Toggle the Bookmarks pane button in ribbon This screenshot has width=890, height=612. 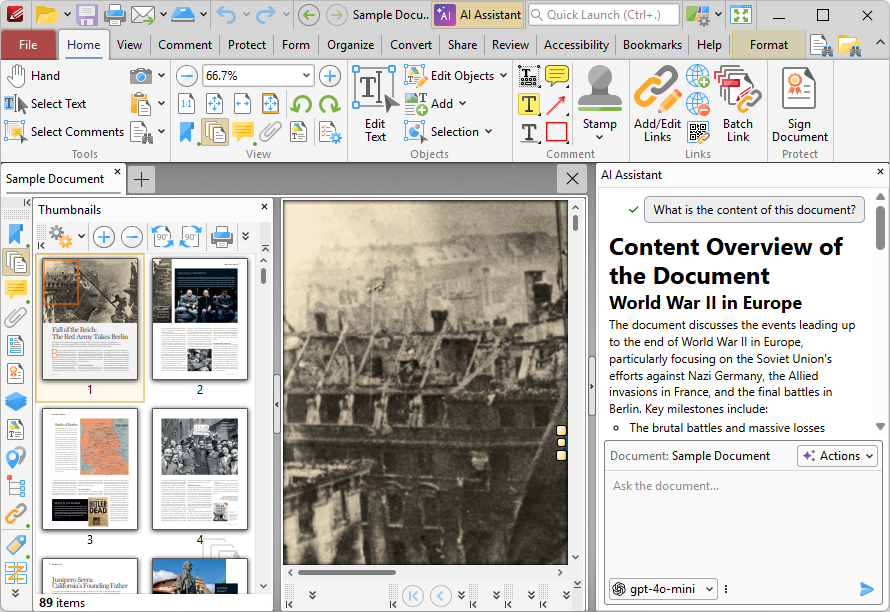(187, 132)
